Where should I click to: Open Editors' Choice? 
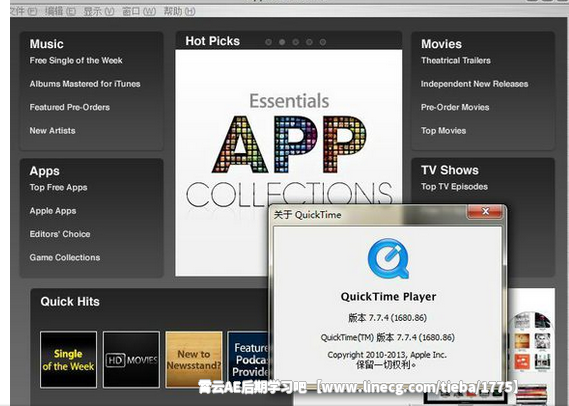click(x=60, y=234)
